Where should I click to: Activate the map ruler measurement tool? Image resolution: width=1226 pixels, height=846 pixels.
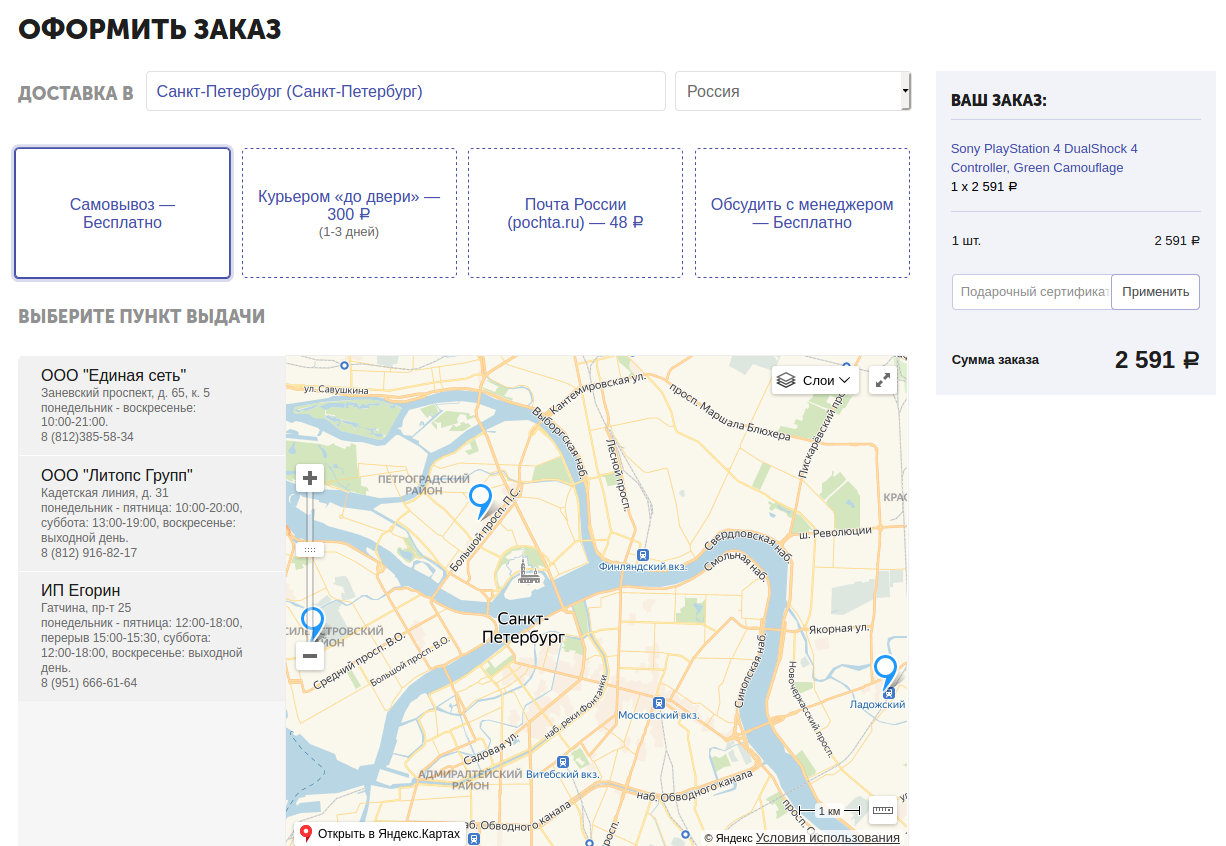(x=883, y=809)
